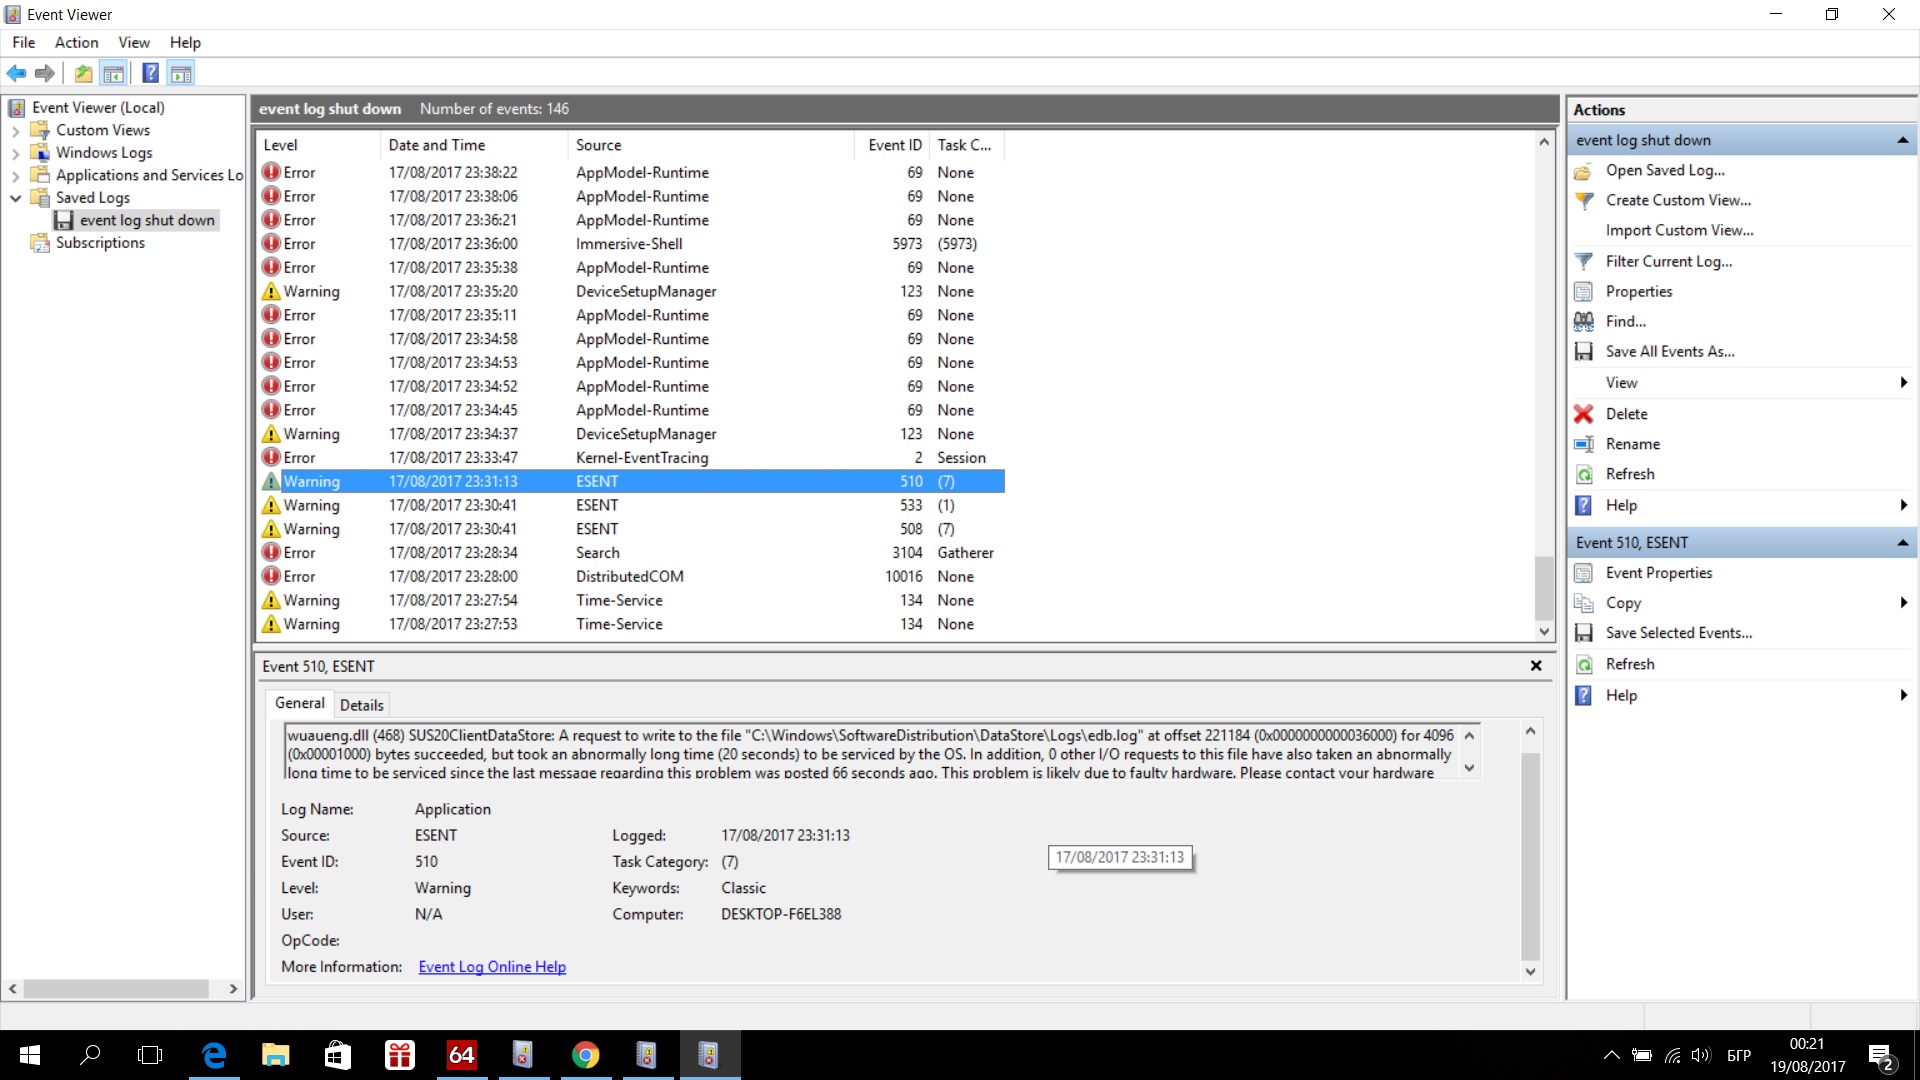
Task: Collapse the Saved Logs tree node
Action: [x=15, y=198]
